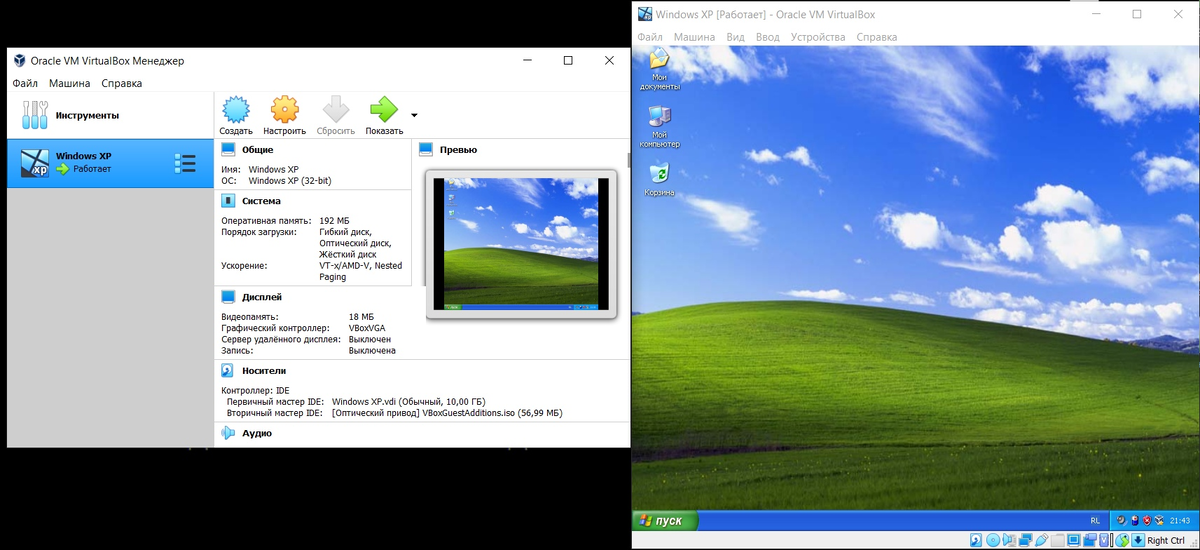Open Файл menu in the Windows XP VM window
The width and height of the screenshot is (1200, 550).
[650, 37]
